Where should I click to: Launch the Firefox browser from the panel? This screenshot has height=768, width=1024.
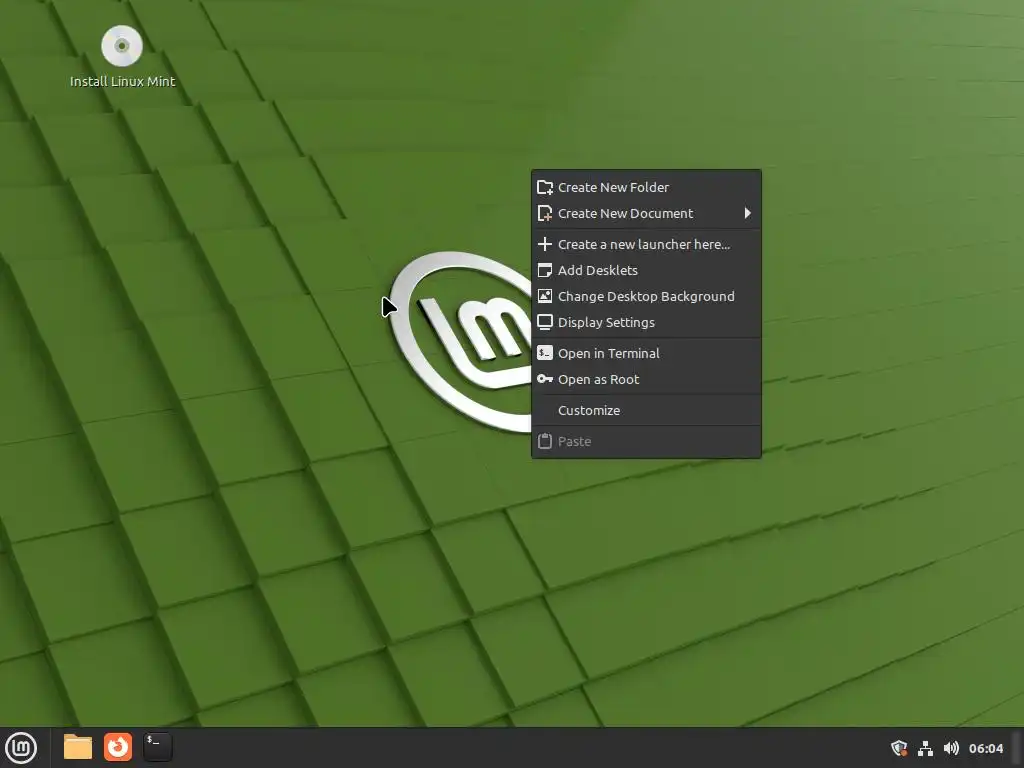tap(118, 747)
